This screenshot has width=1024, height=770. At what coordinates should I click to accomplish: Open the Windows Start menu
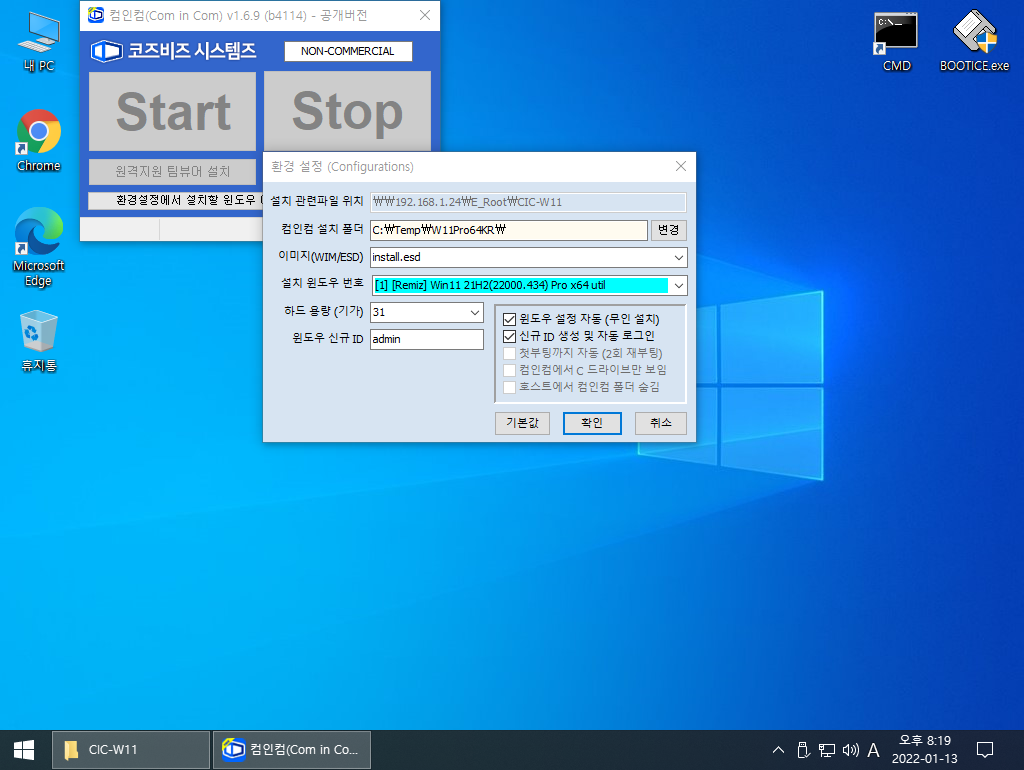coord(24,750)
